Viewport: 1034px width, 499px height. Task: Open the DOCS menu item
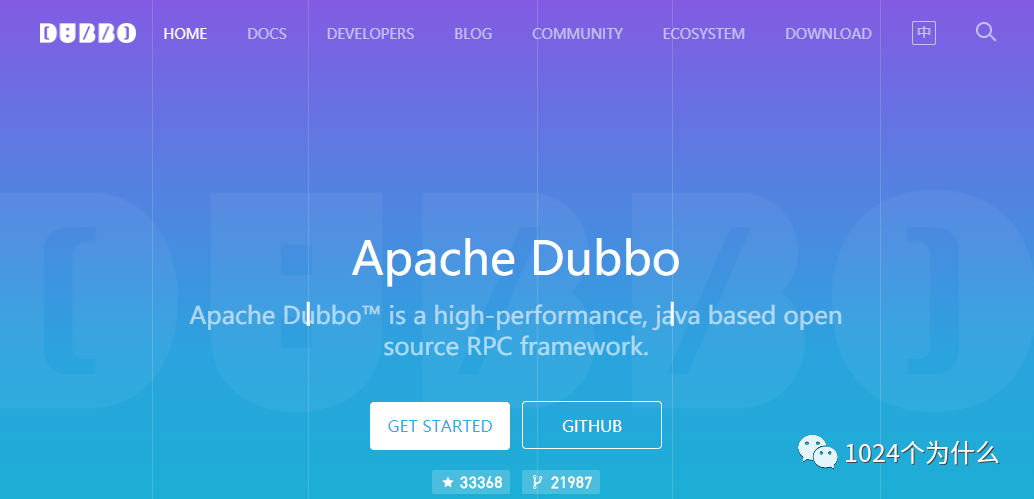pyautogui.click(x=267, y=34)
